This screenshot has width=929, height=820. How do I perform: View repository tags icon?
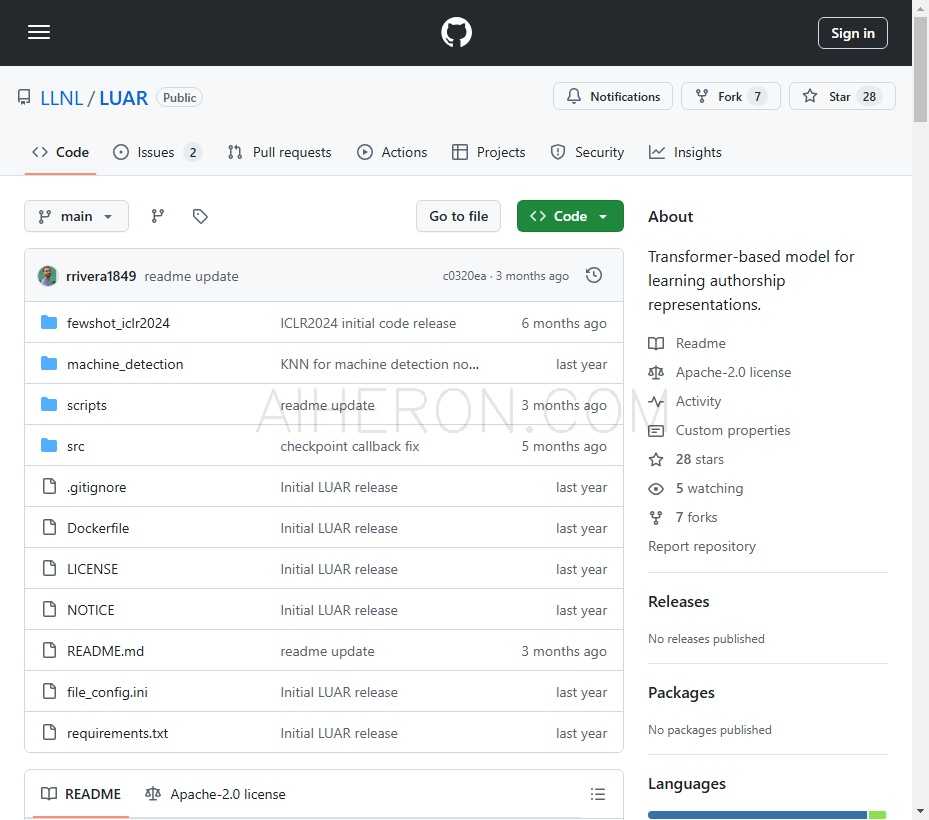click(200, 216)
